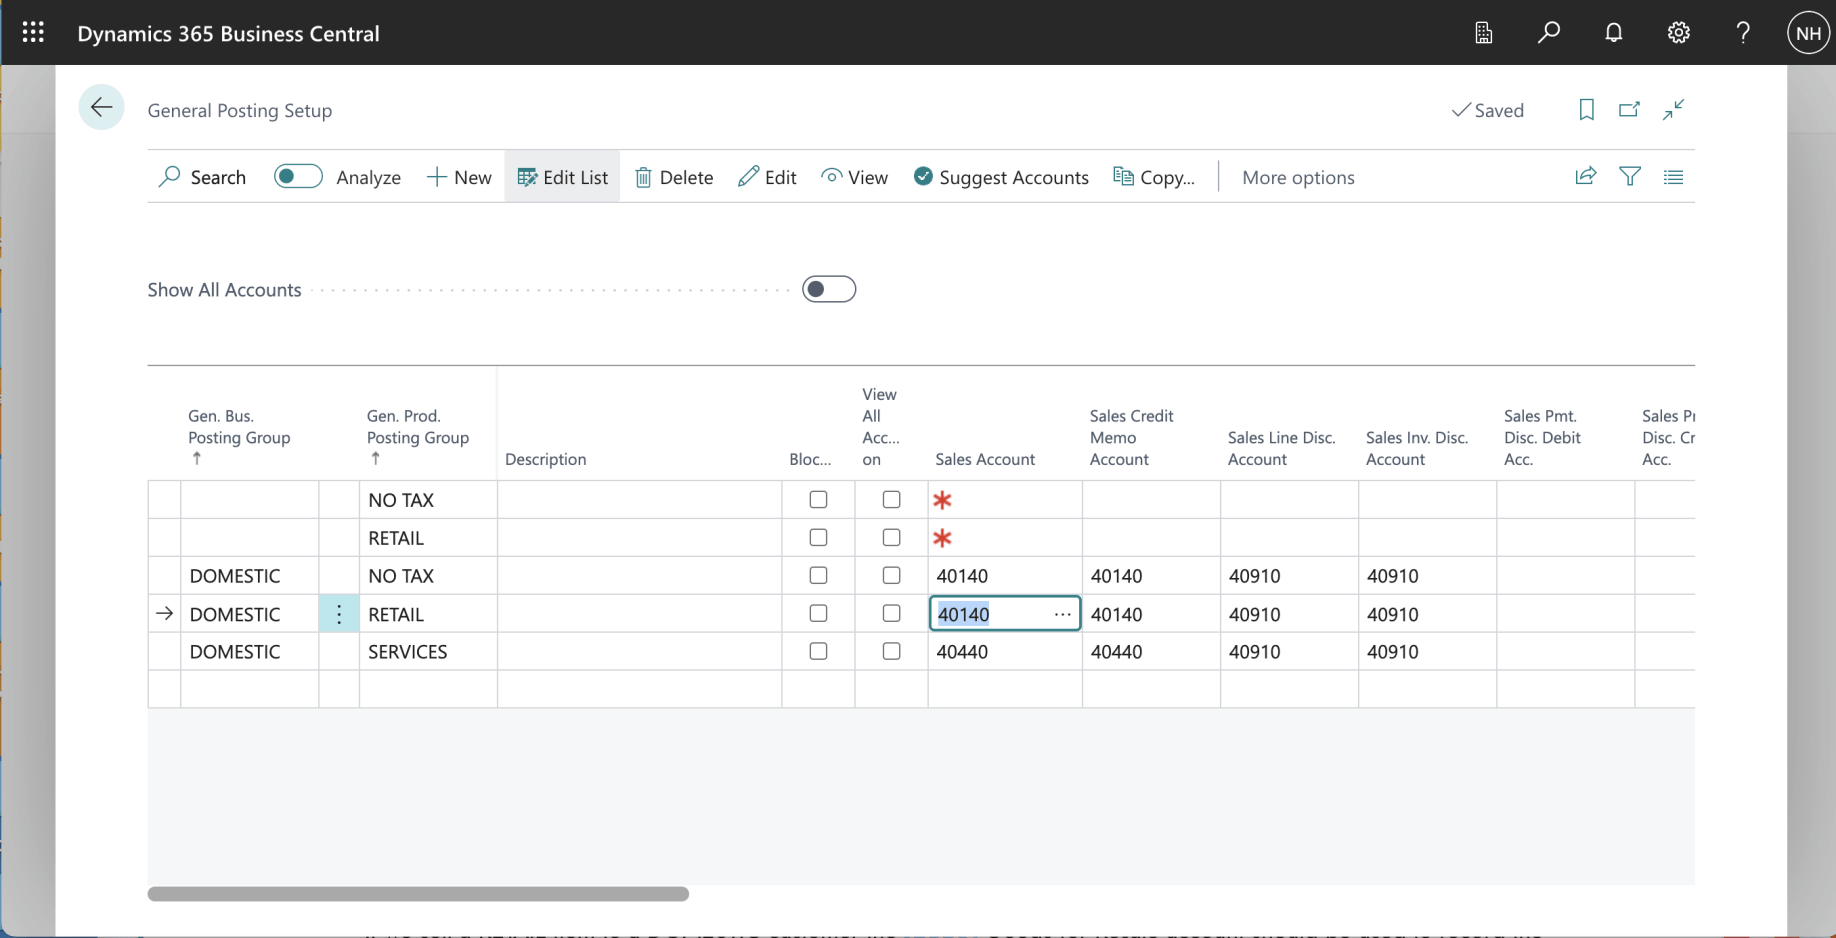Viewport: 1836px width, 938px height.
Task: Expand the More options menu
Action: pyautogui.click(x=1297, y=177)
